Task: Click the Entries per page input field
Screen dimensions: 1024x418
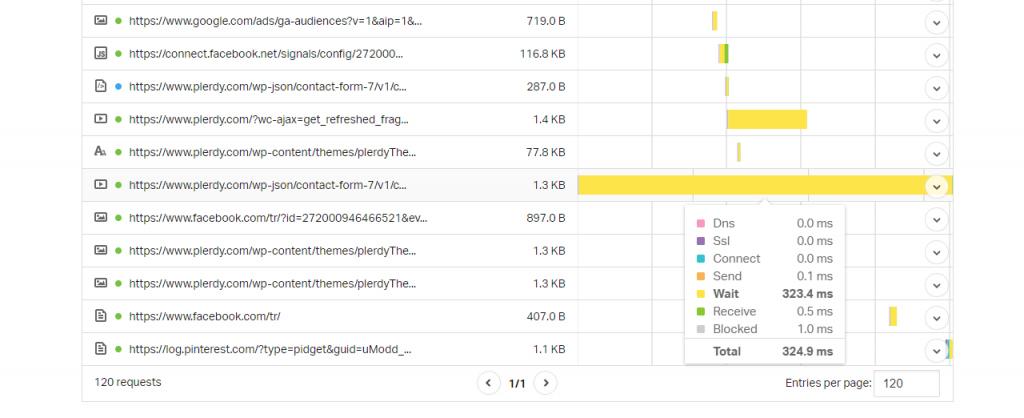Action: pos(906,383)
